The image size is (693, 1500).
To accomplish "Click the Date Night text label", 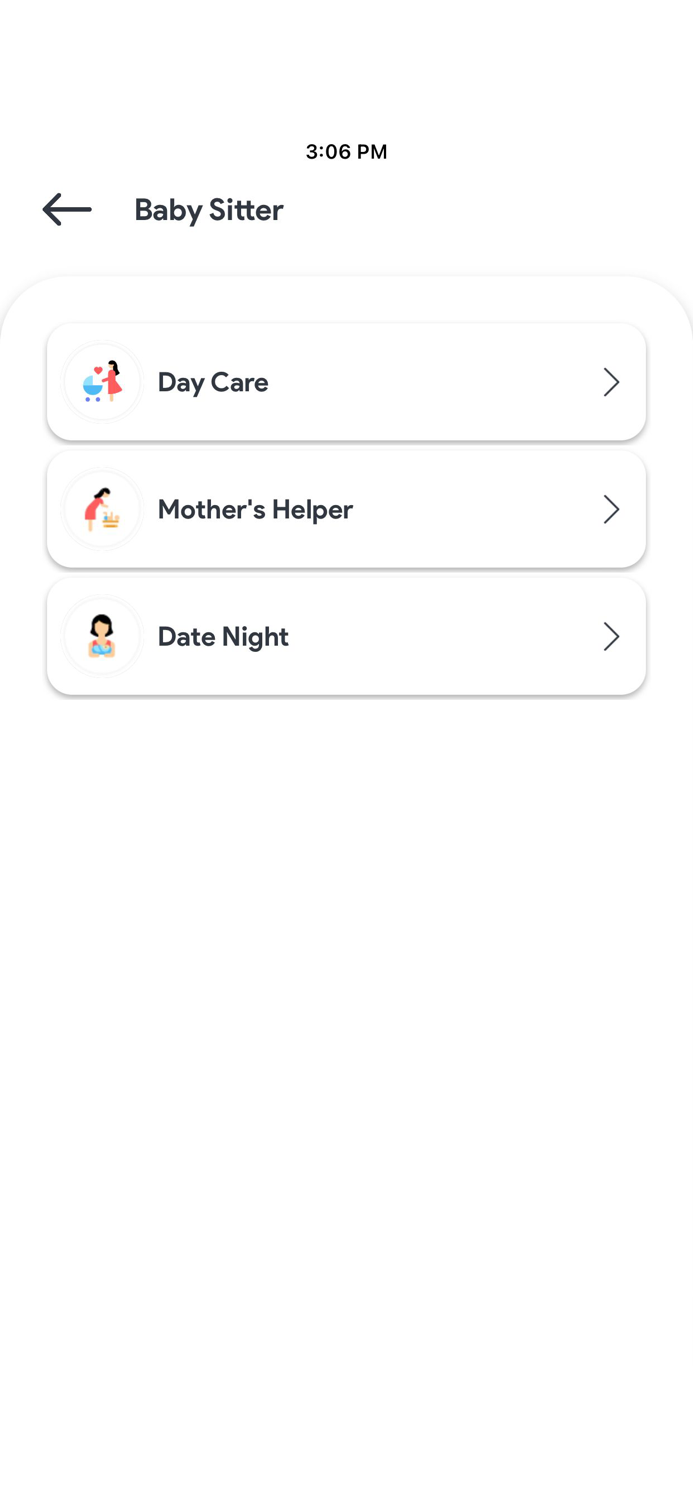I will (223, 636).
